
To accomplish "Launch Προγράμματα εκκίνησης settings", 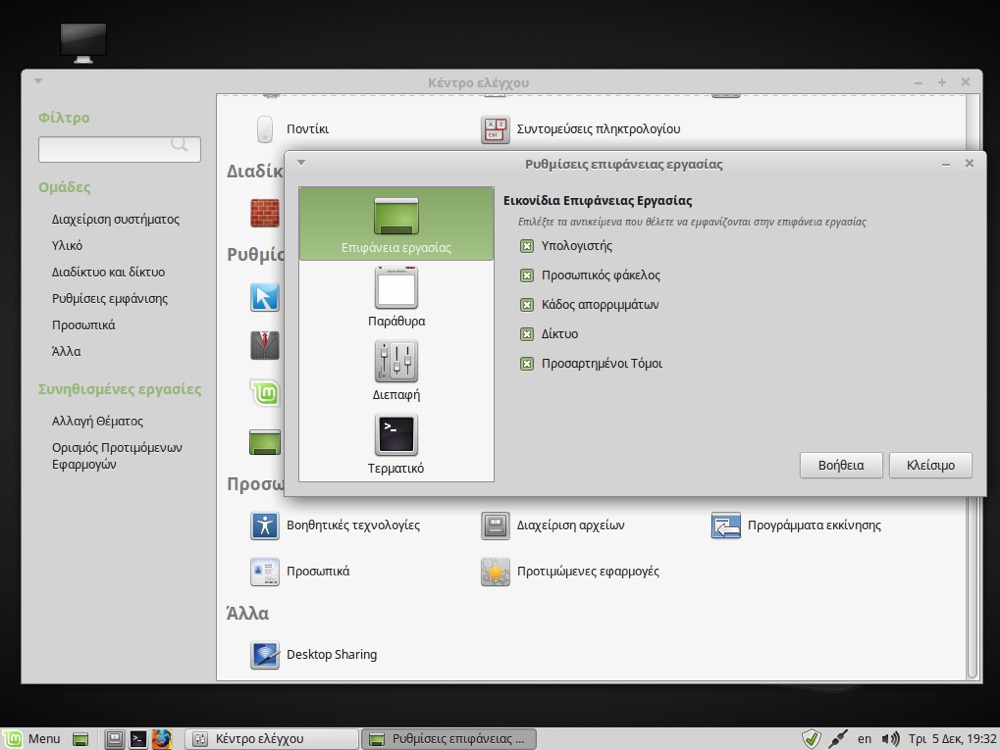I will tap(726, 525).
